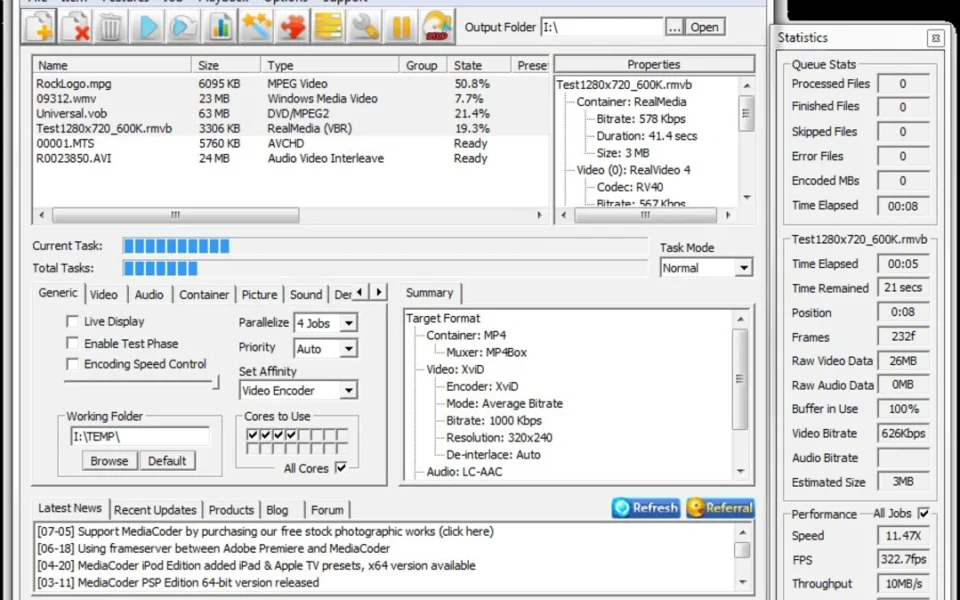Click the Latest News scroll-up arrow

tap(743, 533)
